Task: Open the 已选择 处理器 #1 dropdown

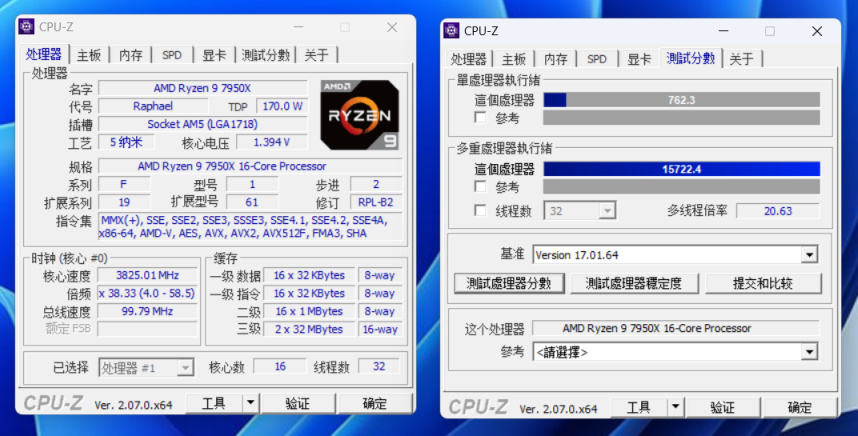Action: point(146,368)
